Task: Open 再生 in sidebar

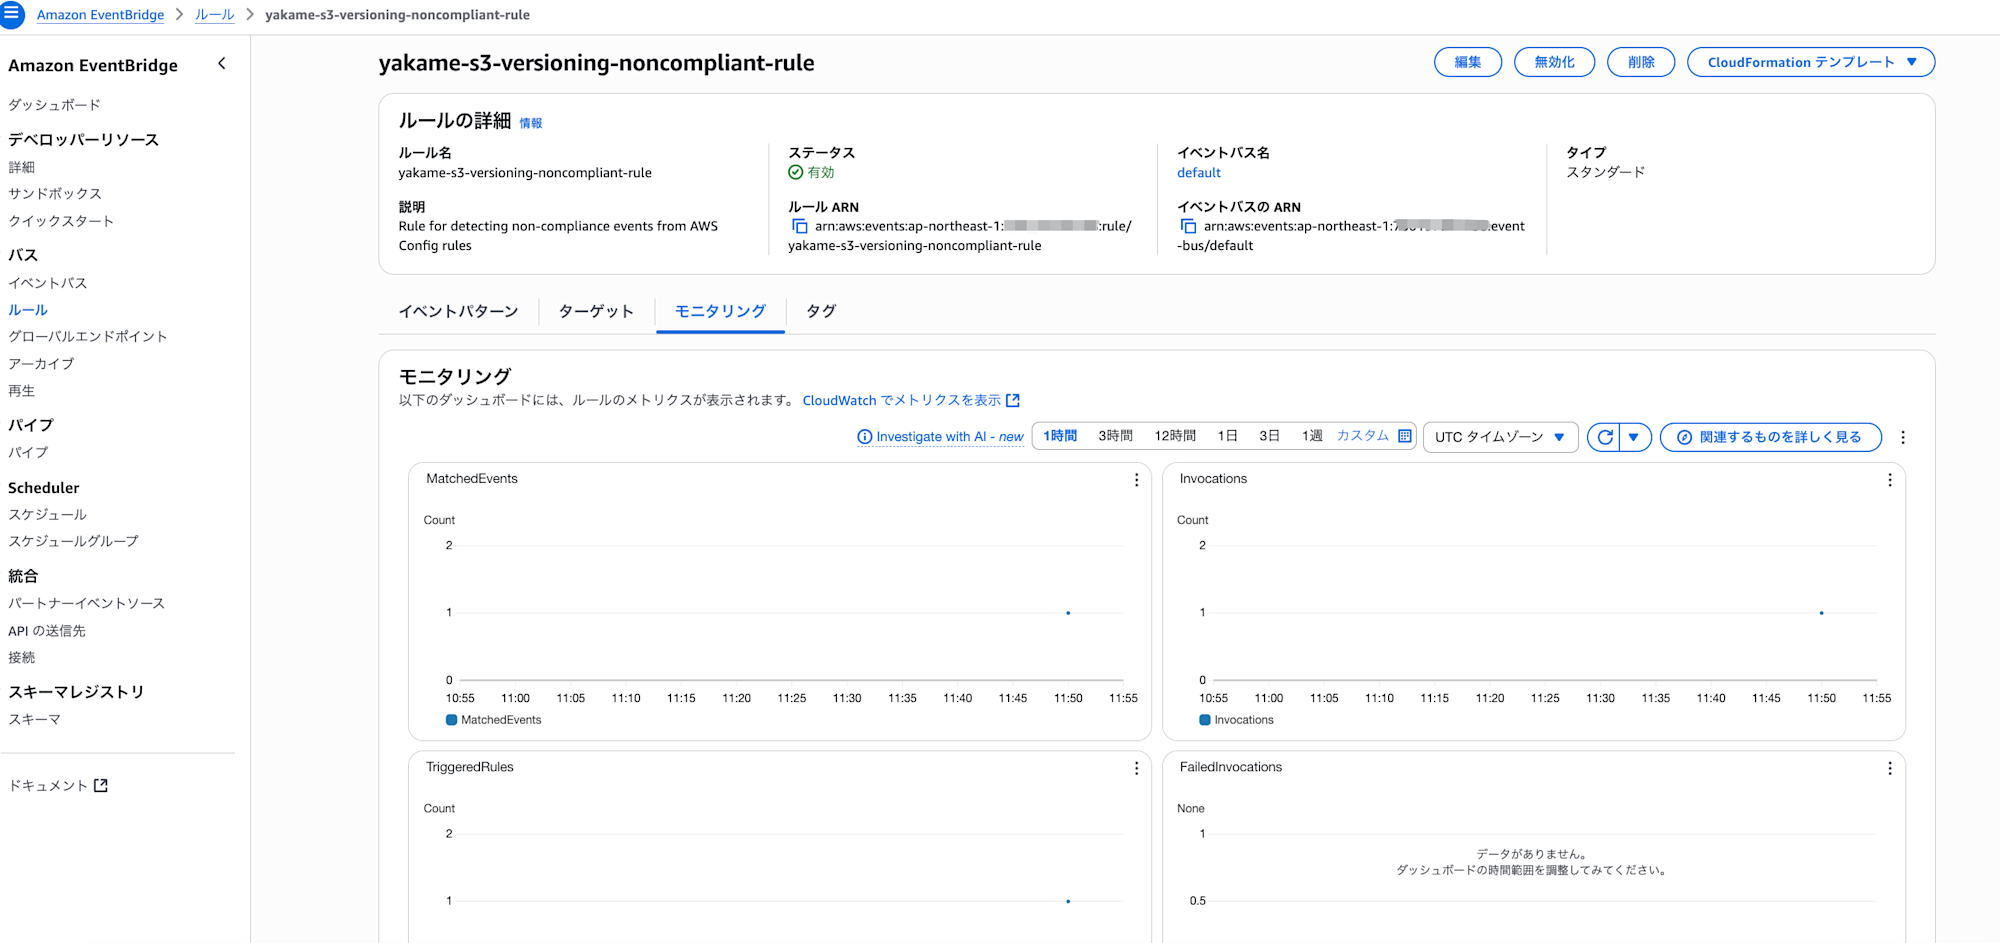Action: tap(21, 391)
